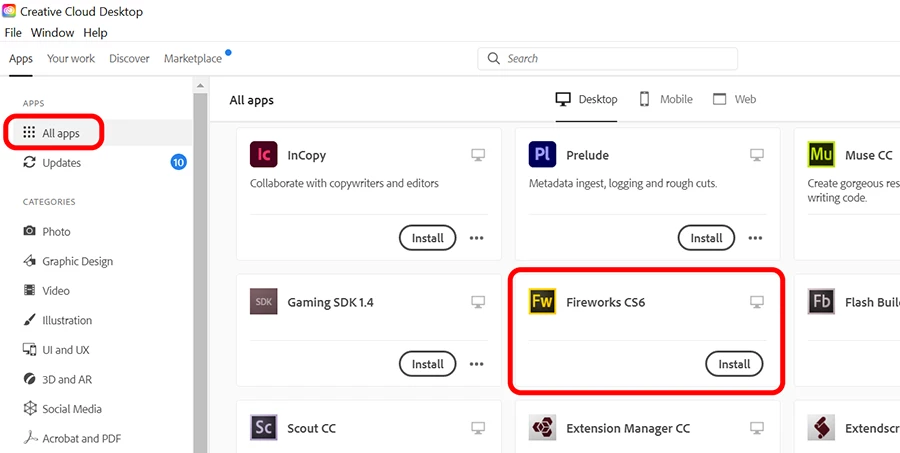Screen dimensions: 900x453
Task: Click the Fireworks CS6 title text
Action: tap(606, 302)
